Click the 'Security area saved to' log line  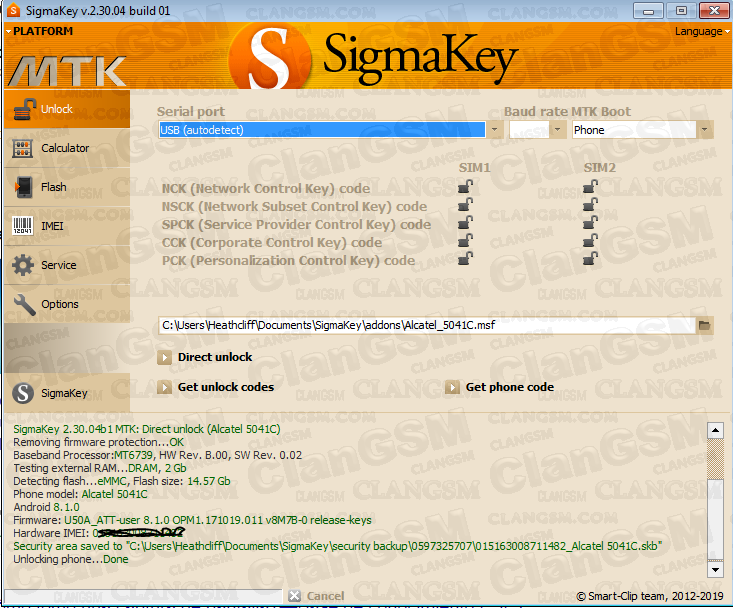[x=338, y=546]
